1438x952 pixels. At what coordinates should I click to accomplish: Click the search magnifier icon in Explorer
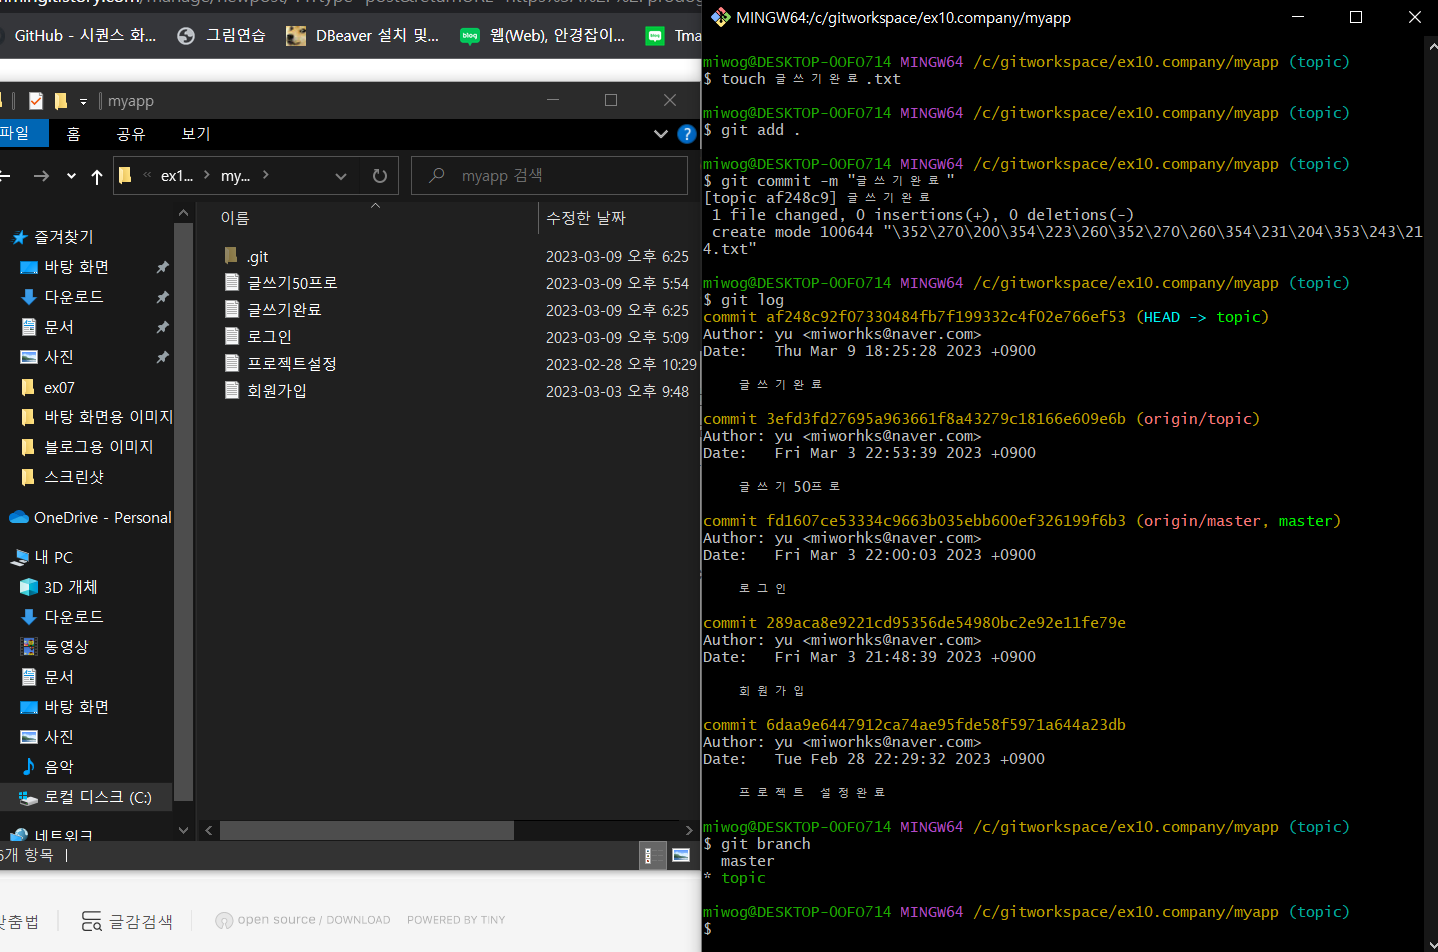pyautogui.click(x=437, y=175)
